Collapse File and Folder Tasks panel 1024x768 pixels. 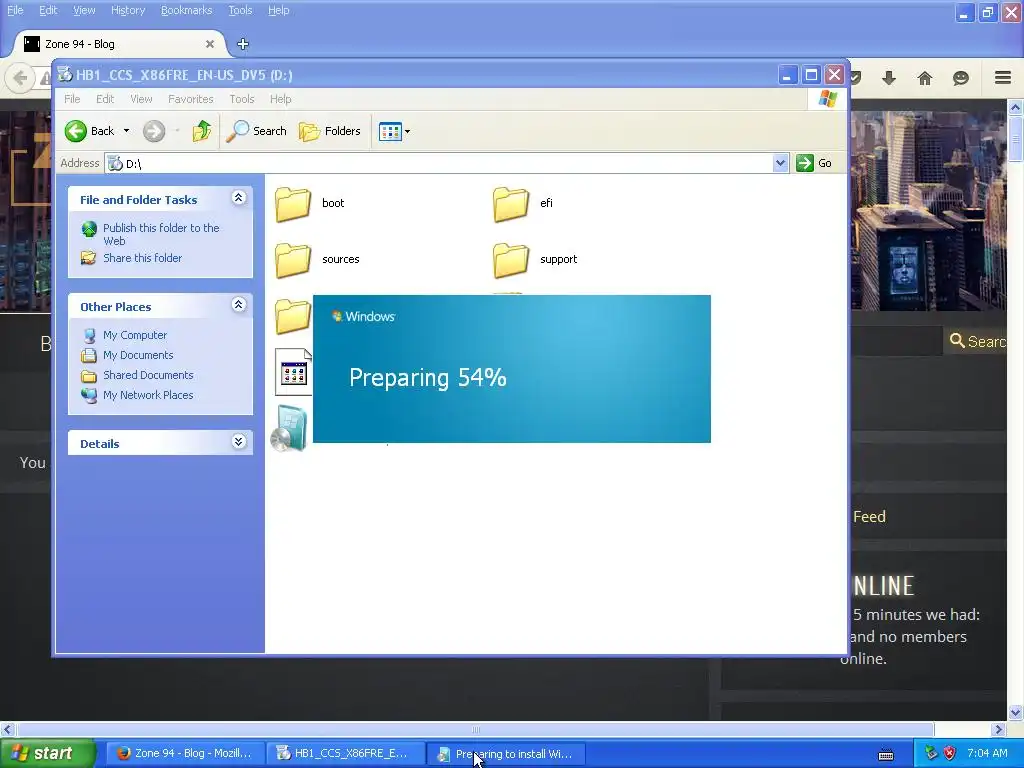239,198
